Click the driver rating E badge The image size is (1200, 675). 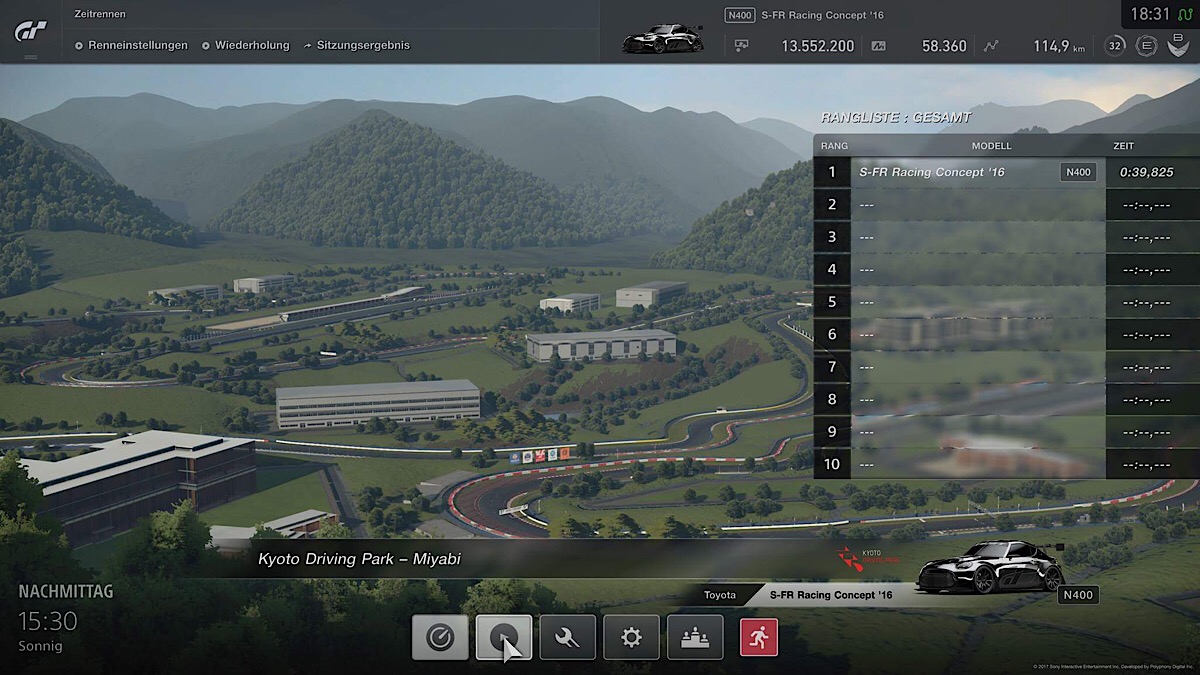pos(1147,46)
